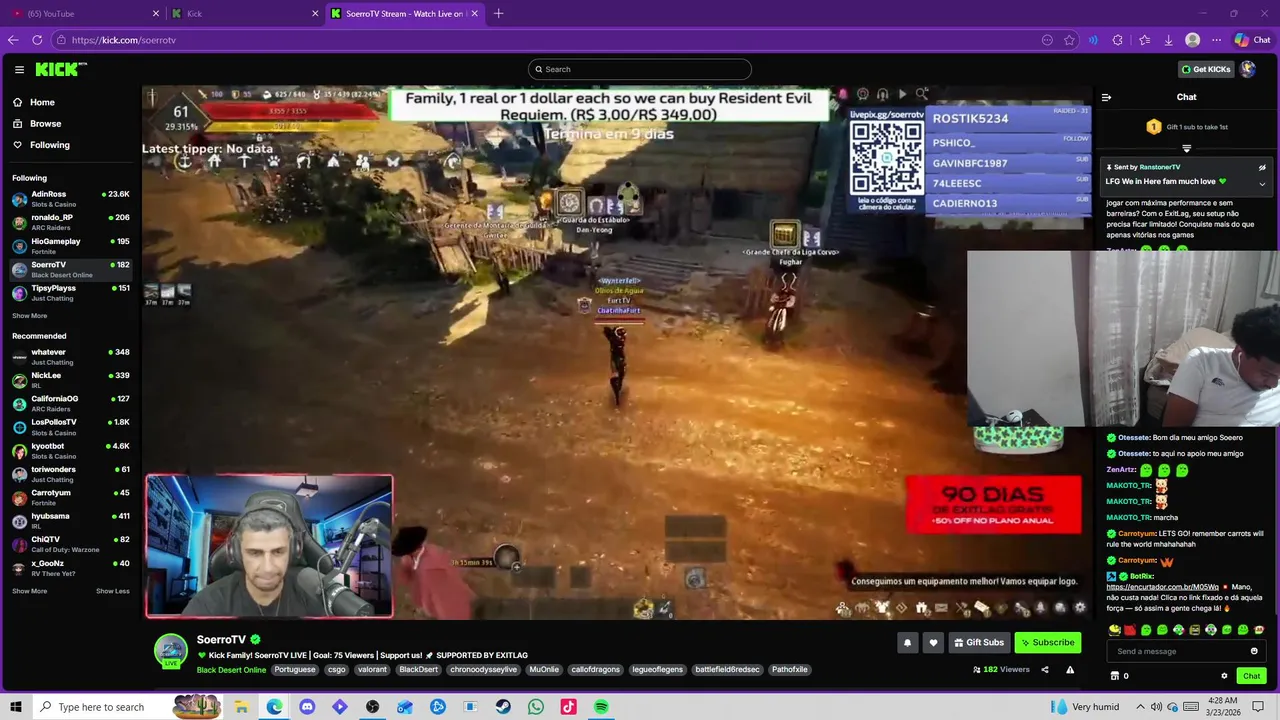This screenshot has width=1280, height=720.
Task: Switch to the Kick browser tab
Action: tap(244, 14)
